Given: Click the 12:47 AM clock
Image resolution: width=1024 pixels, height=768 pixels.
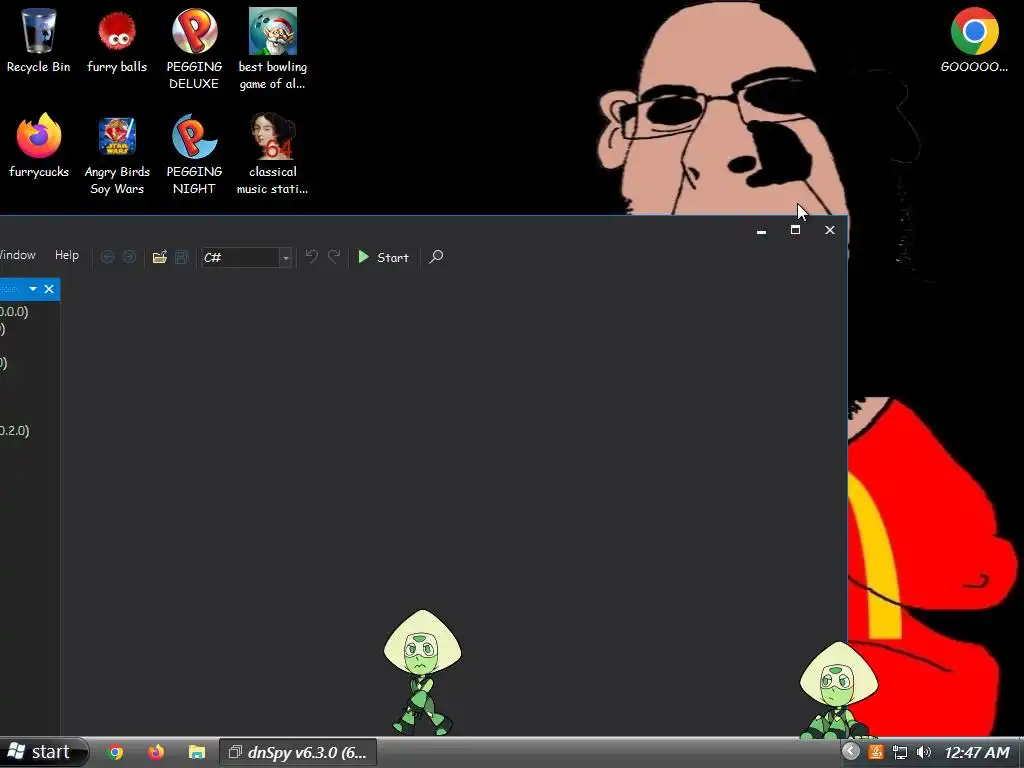Looking at the screenshot, I should click(977, 753).
